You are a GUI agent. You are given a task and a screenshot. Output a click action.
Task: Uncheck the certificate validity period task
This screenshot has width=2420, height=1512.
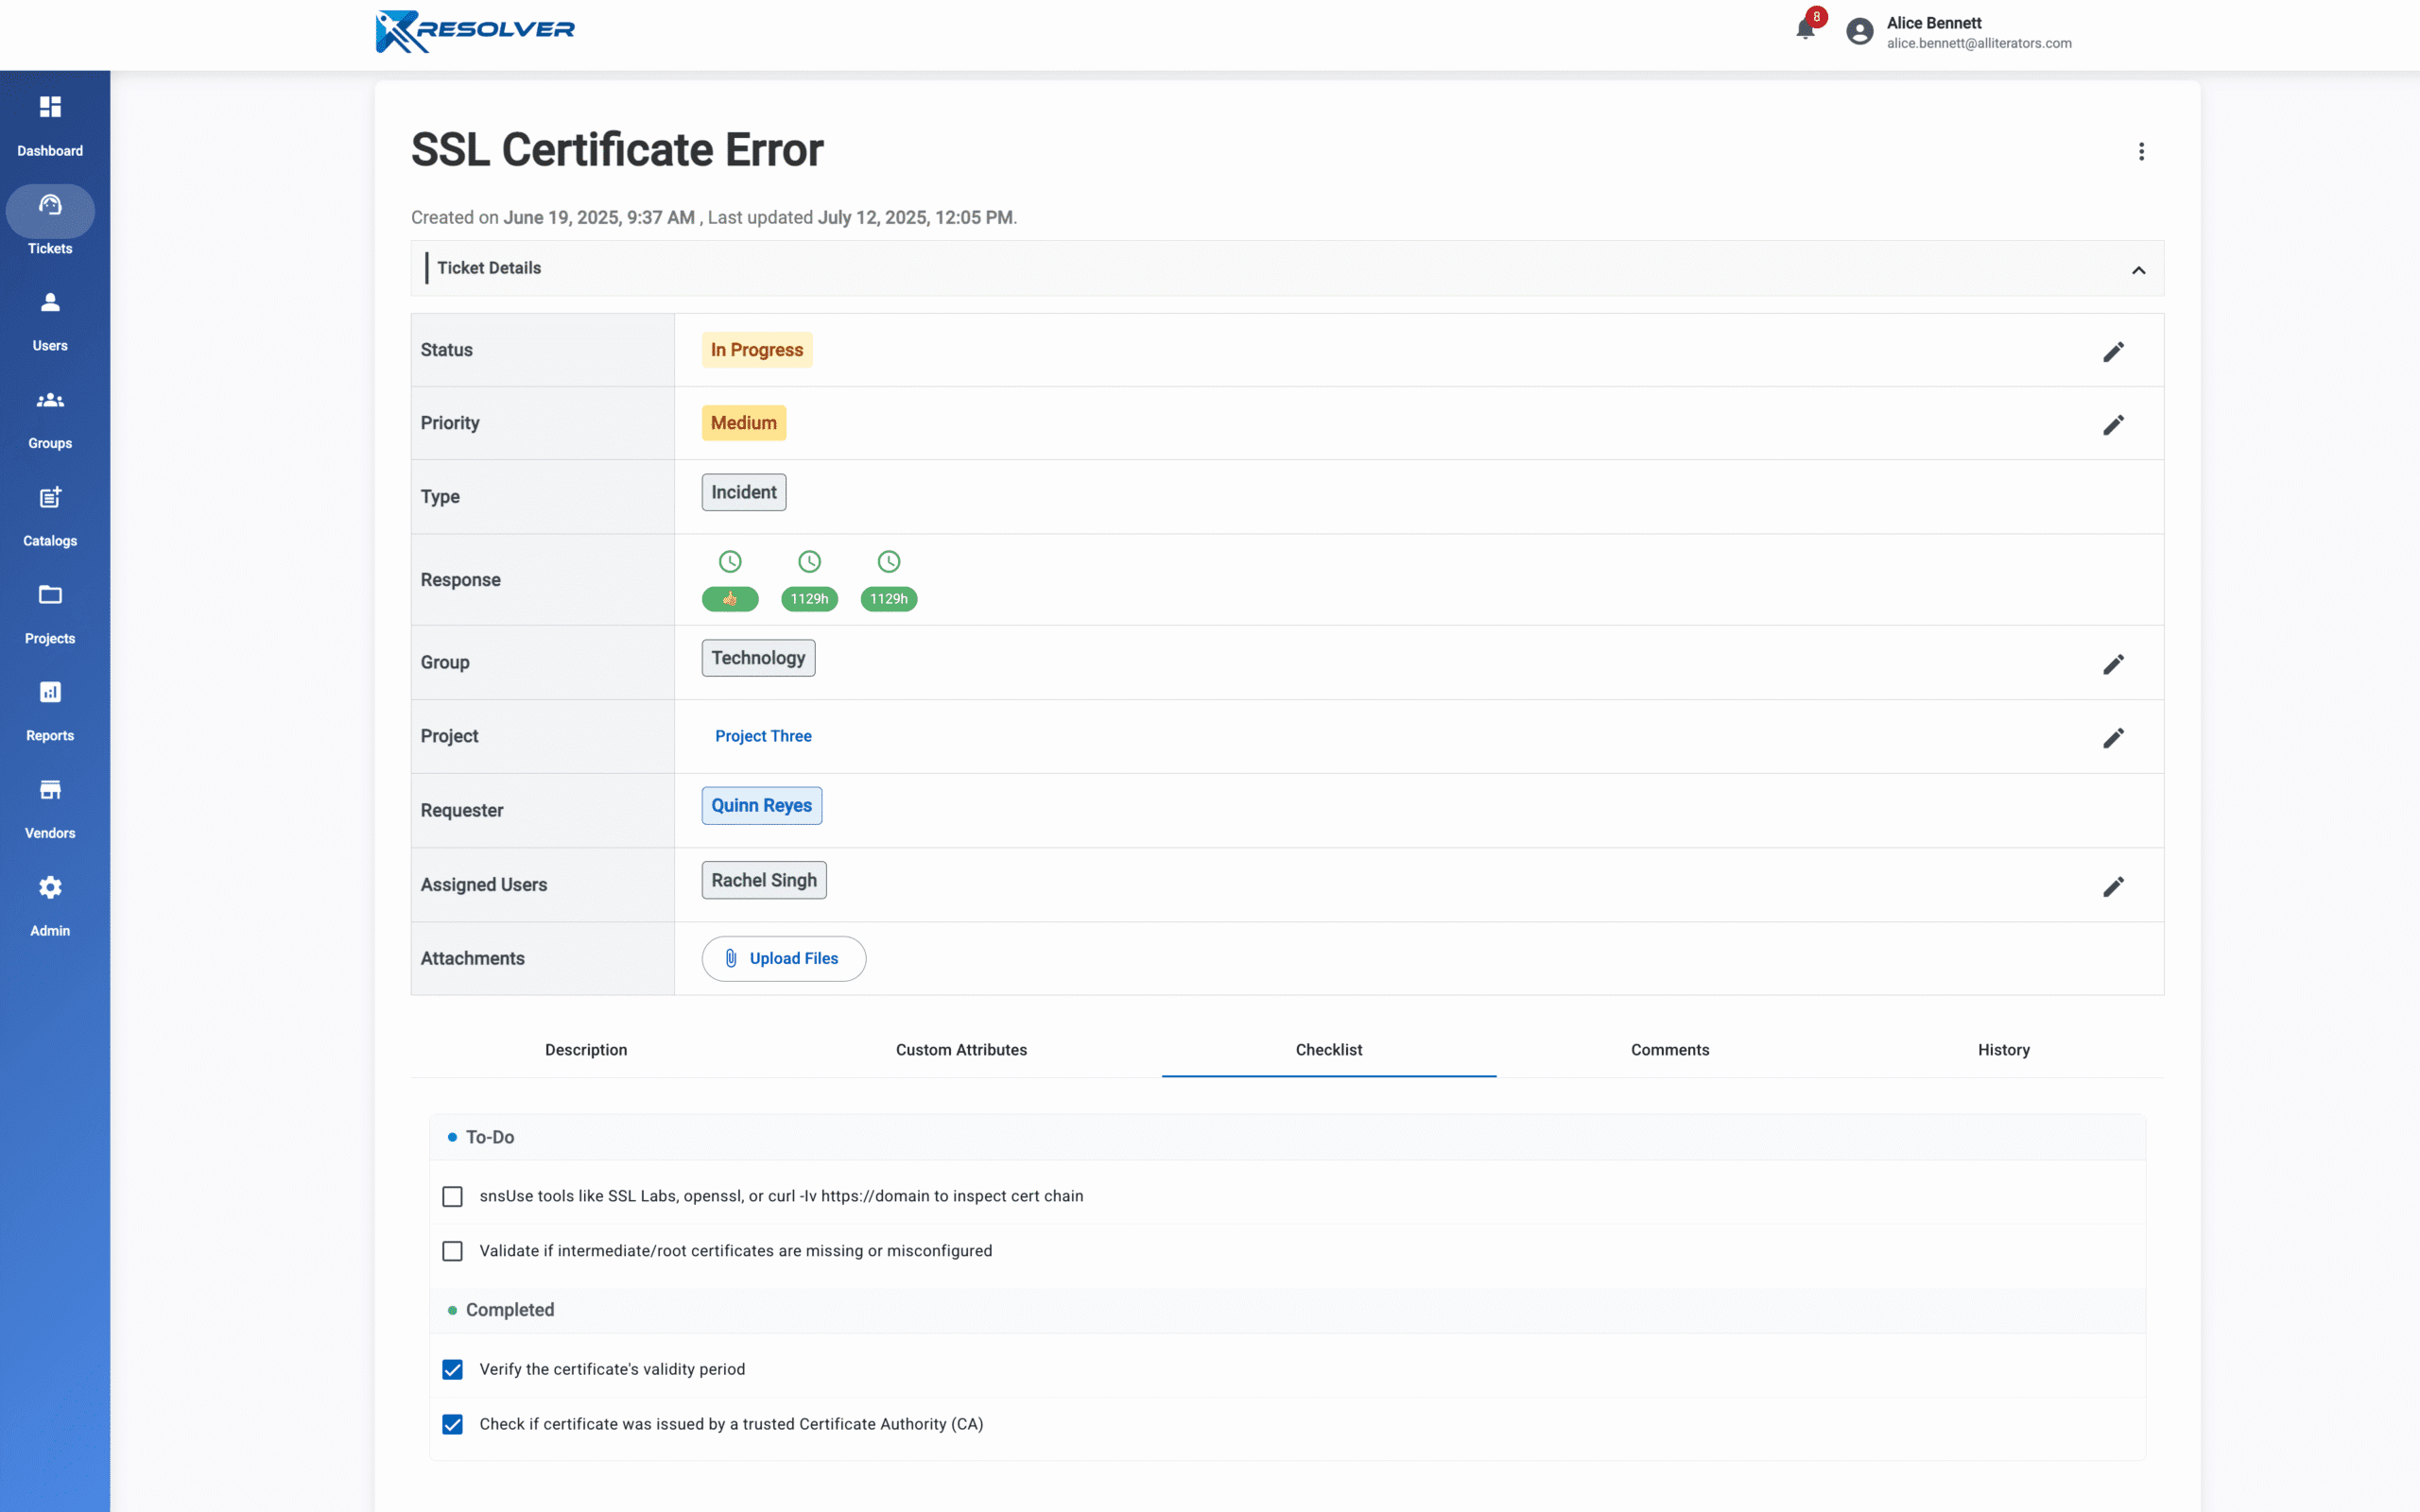pos(453,1370)
